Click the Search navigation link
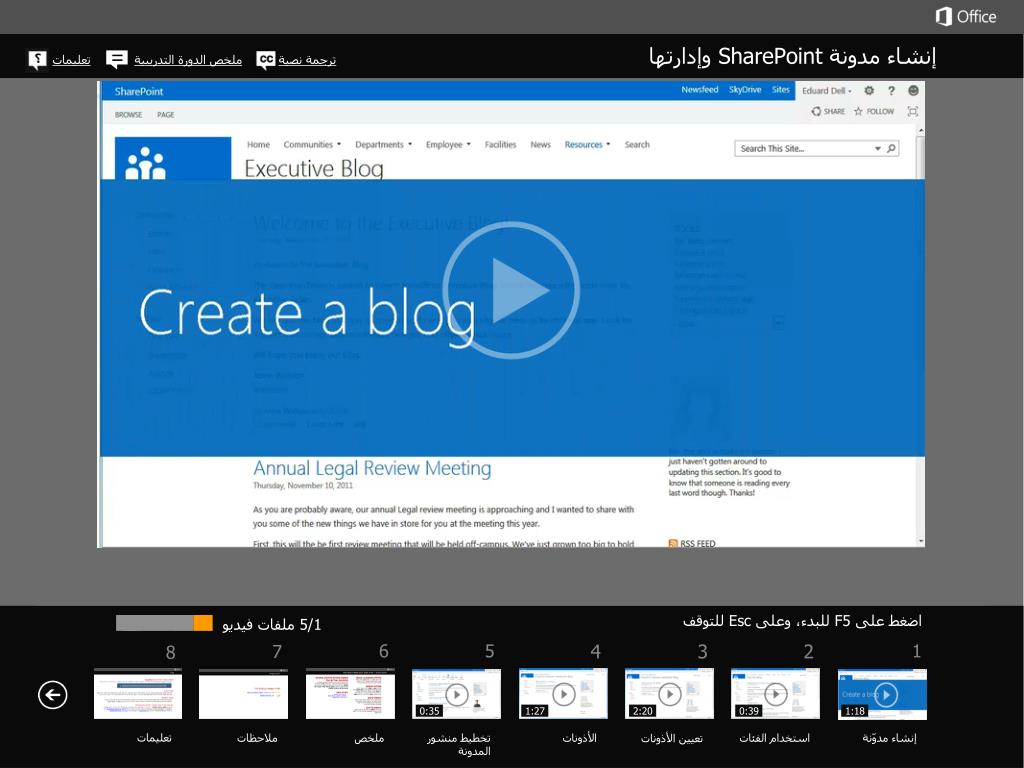This screenshot has width=1024, height=768. (637, 144)
